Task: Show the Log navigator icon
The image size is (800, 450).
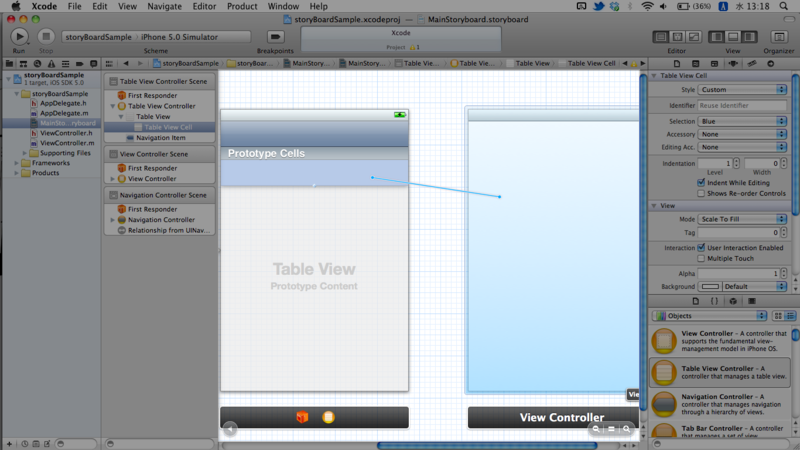Action: pos(93,64)
